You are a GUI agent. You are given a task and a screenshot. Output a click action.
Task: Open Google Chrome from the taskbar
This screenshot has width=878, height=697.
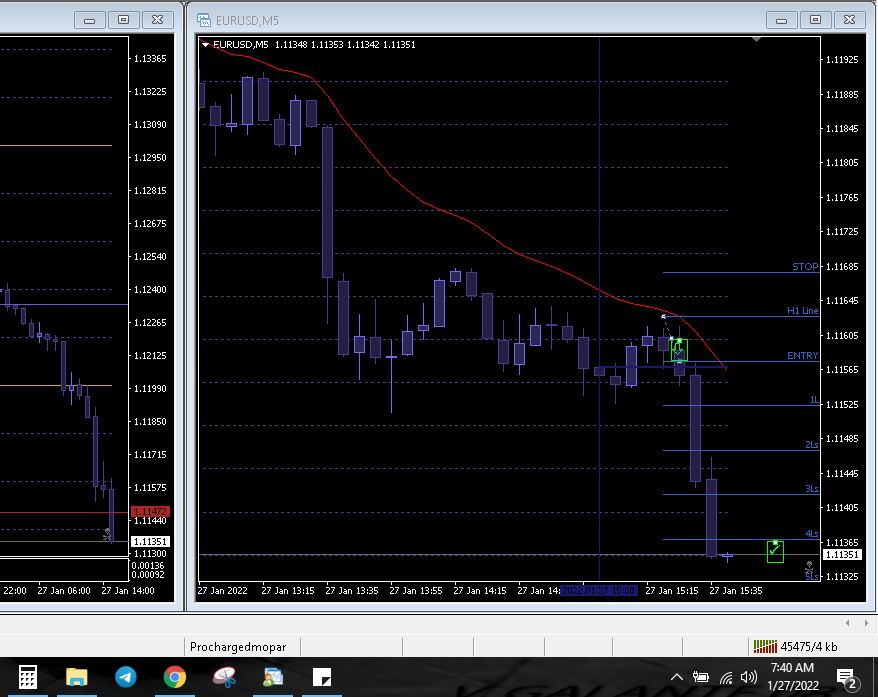175,677
